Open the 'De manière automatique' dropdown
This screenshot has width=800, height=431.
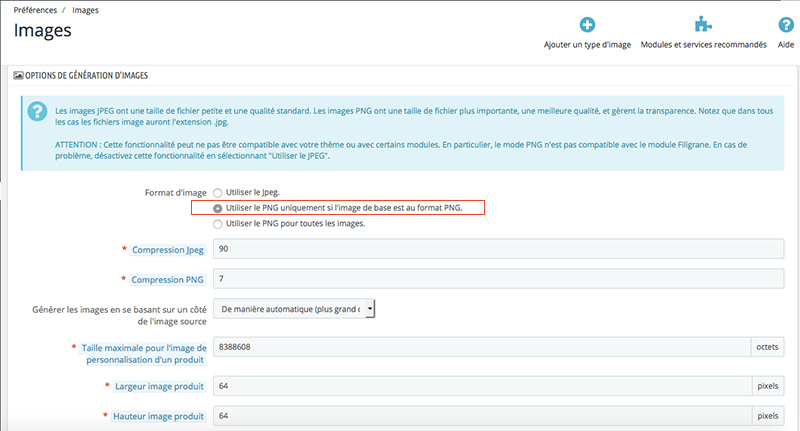(x=294, y=309)
